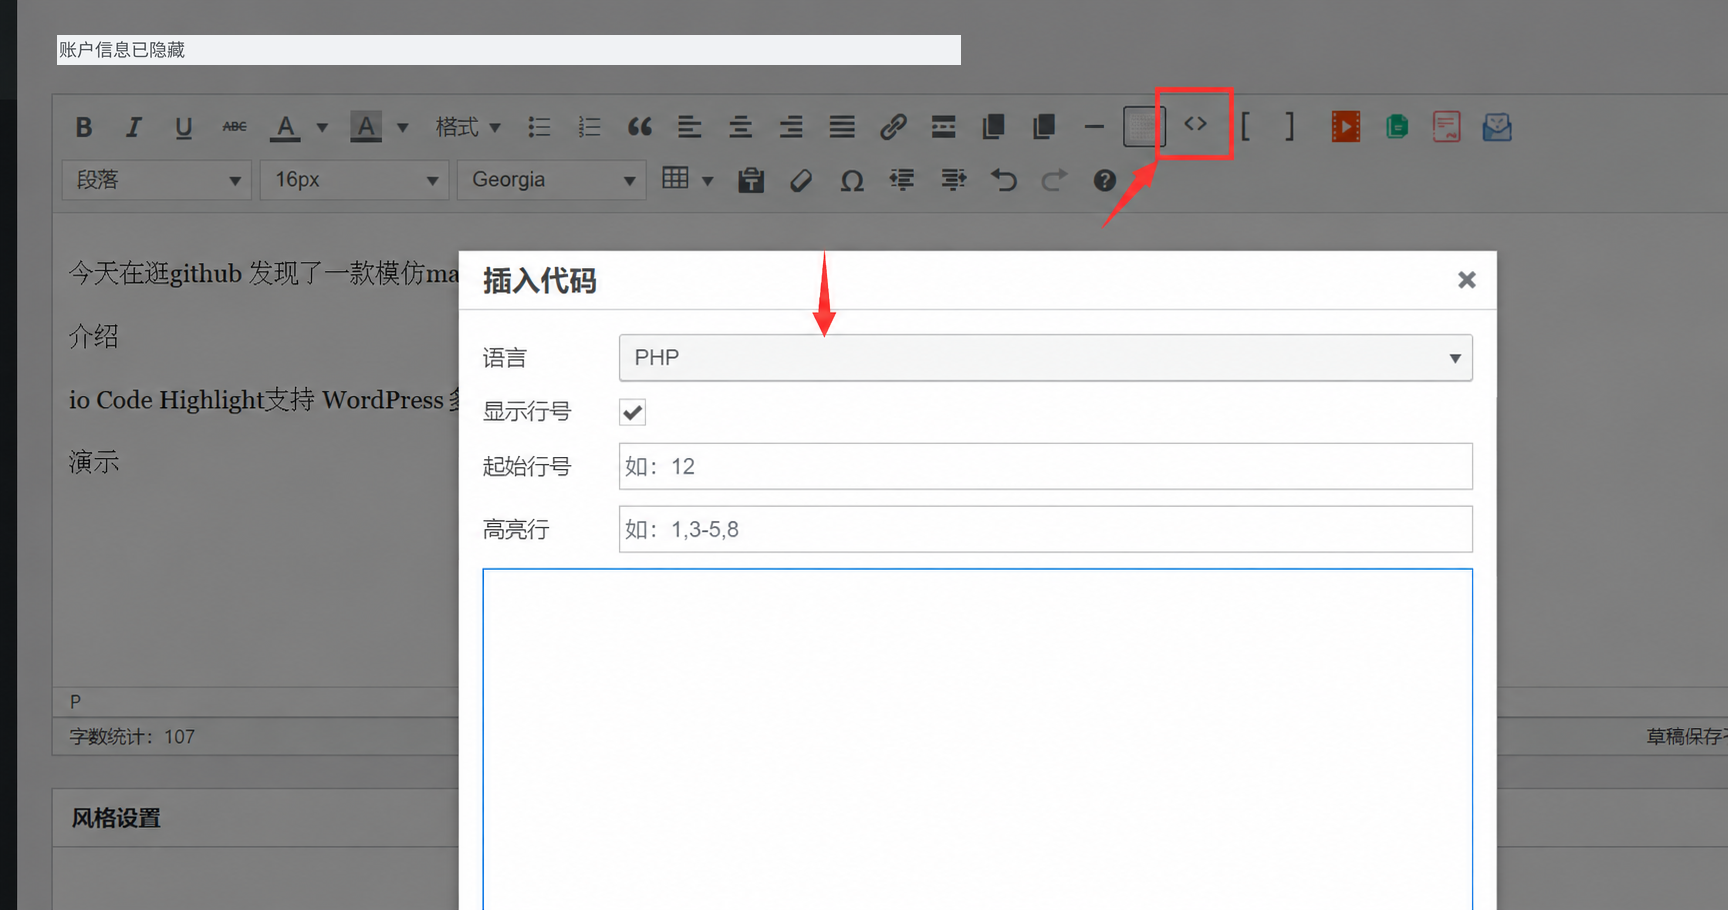Image resolution: width=1728 pixels, height=910 pixels.
Task: Open the 格式 formats dropdown
Action: (x=468, y=127)
